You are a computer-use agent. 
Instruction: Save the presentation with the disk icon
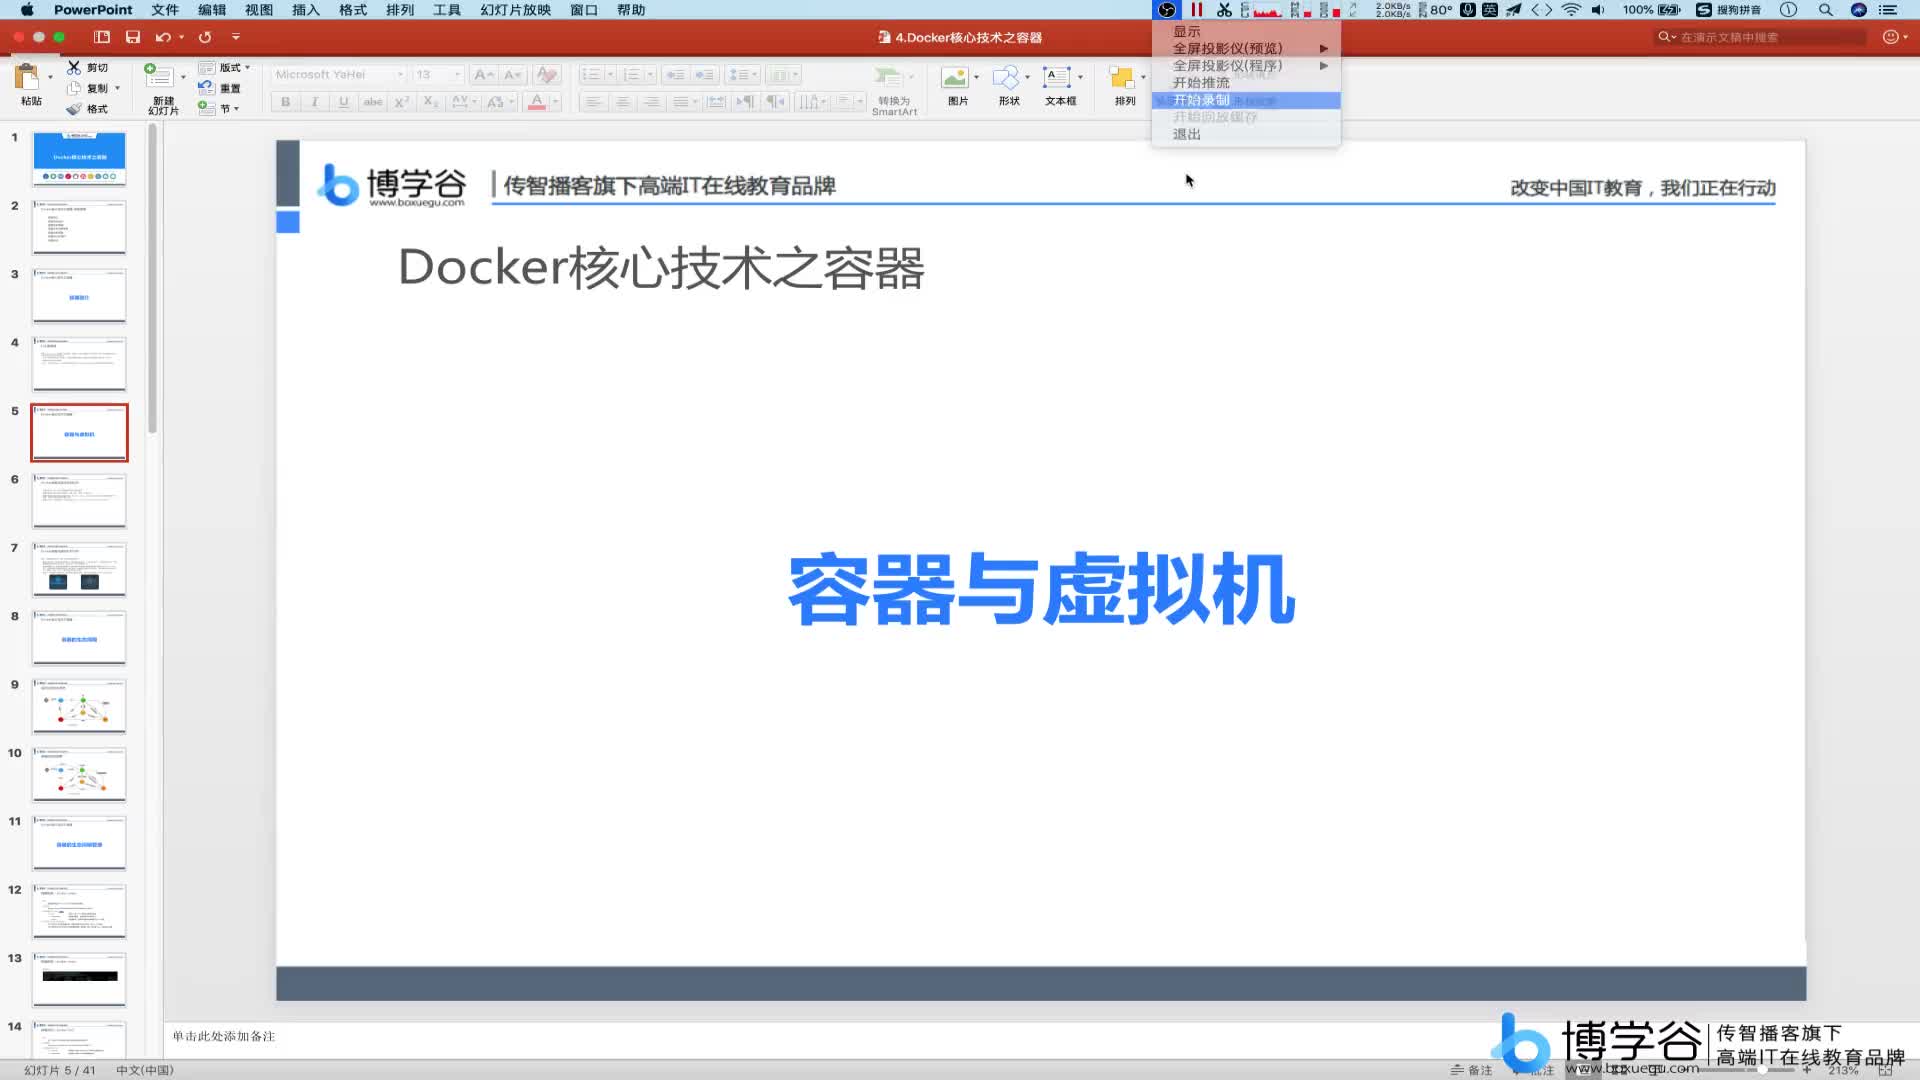(x=133, y=37)
